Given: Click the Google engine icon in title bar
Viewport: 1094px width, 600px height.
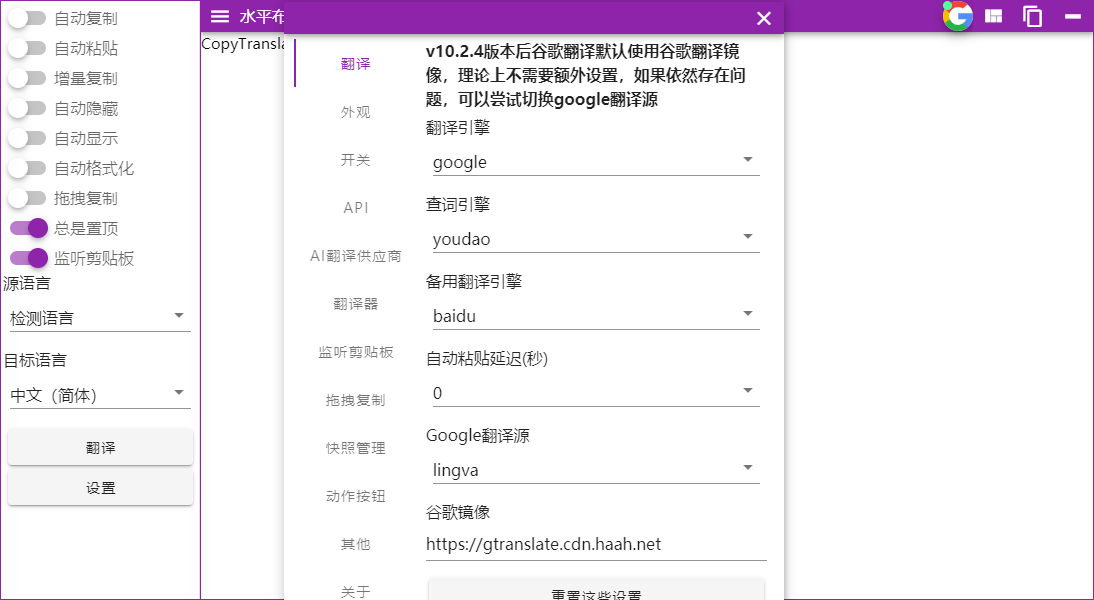Looking at the screenshot, I should [957, 16].
